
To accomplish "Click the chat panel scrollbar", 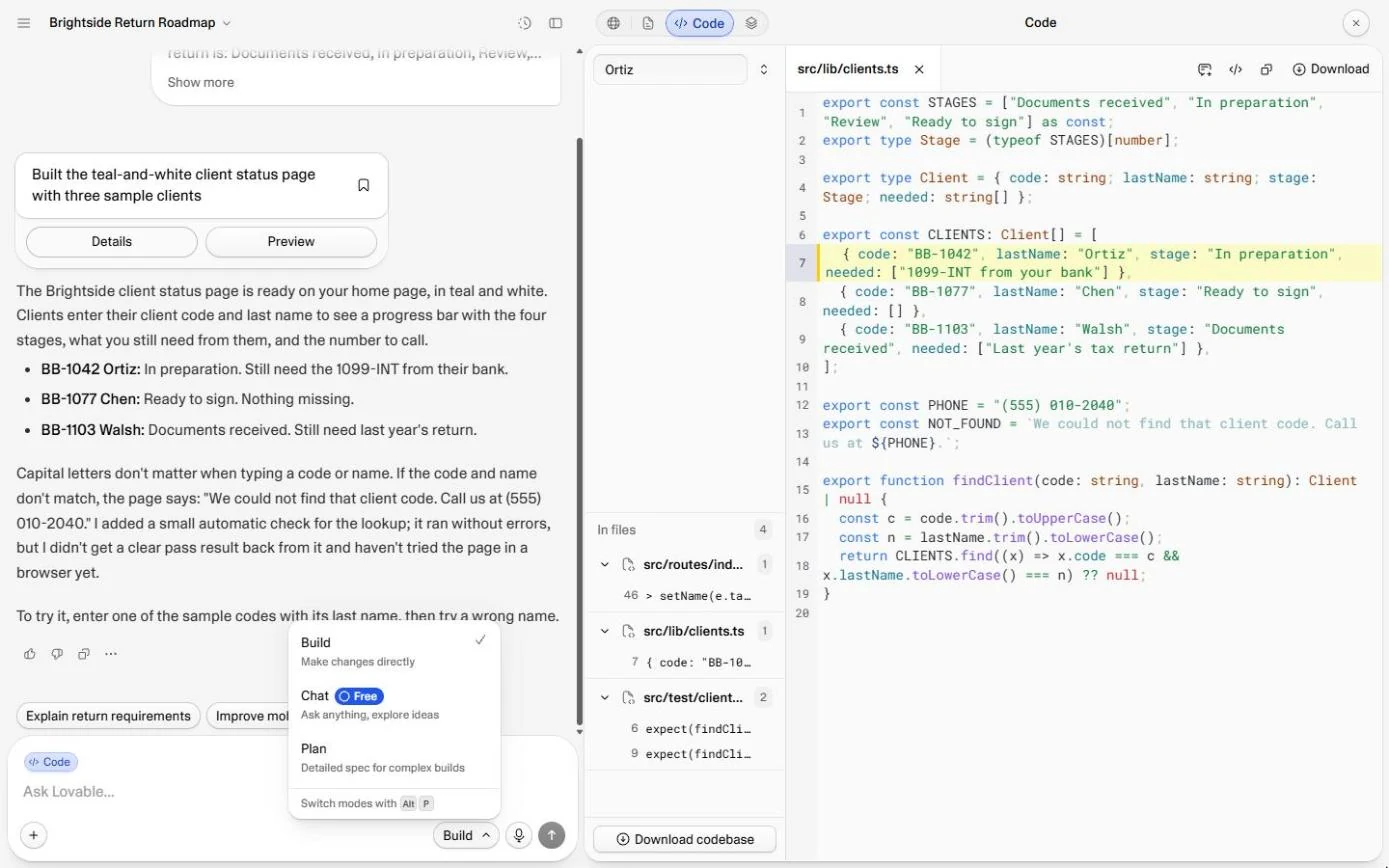I will (x=580, y=430).
